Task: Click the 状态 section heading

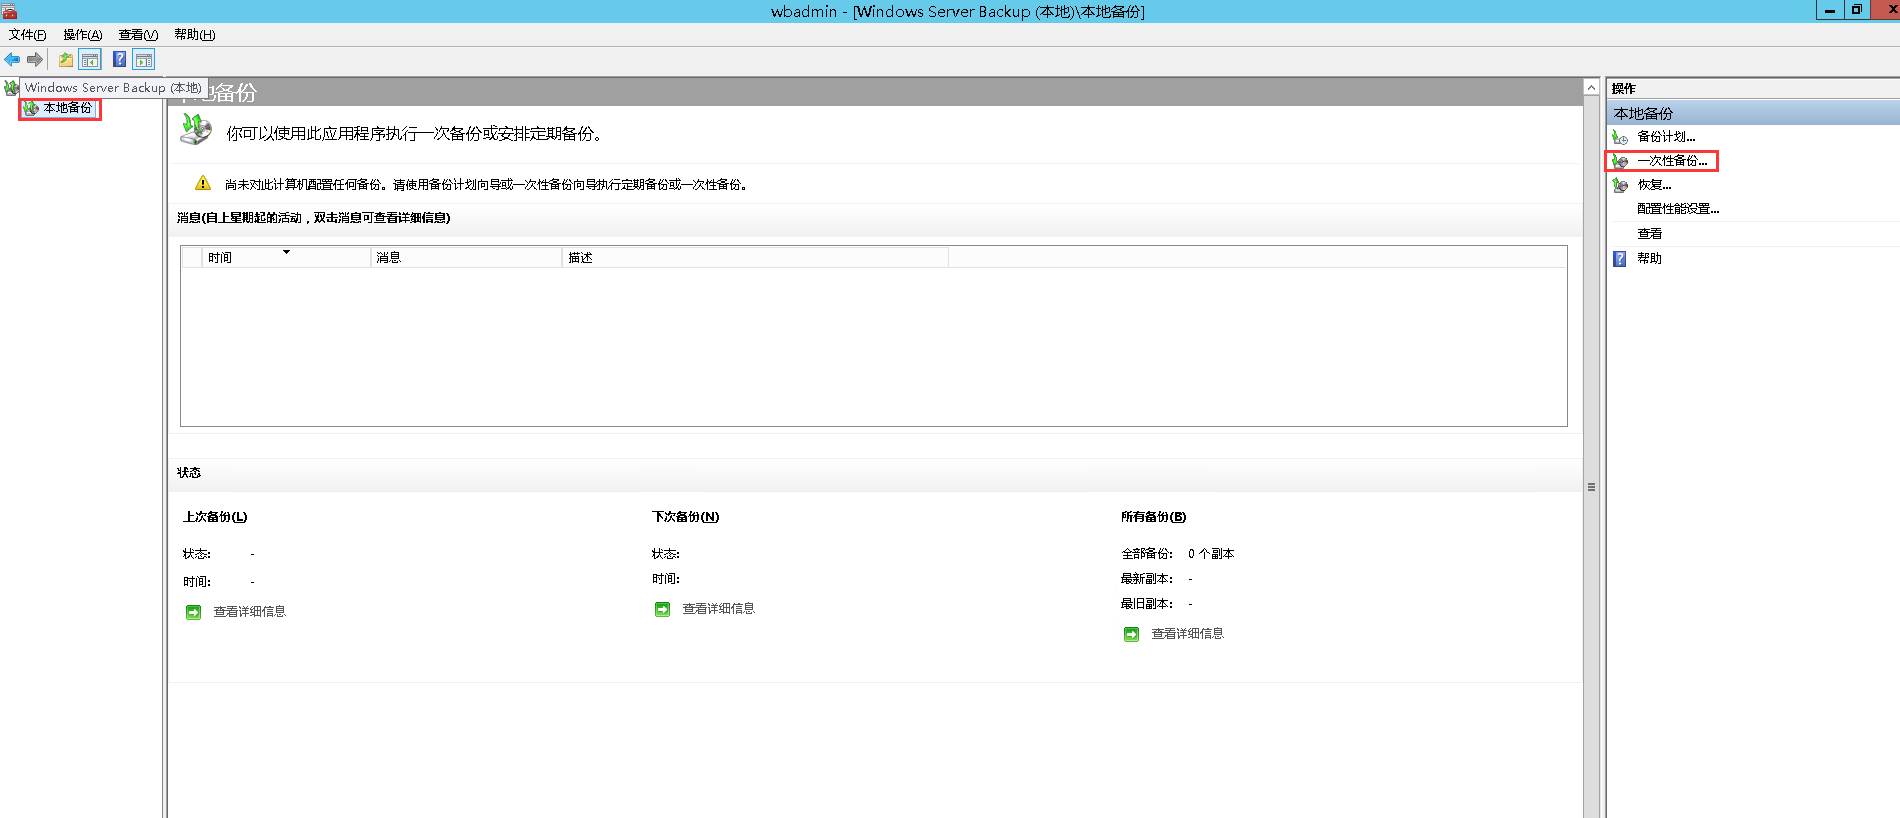Action: coord(189,473)
